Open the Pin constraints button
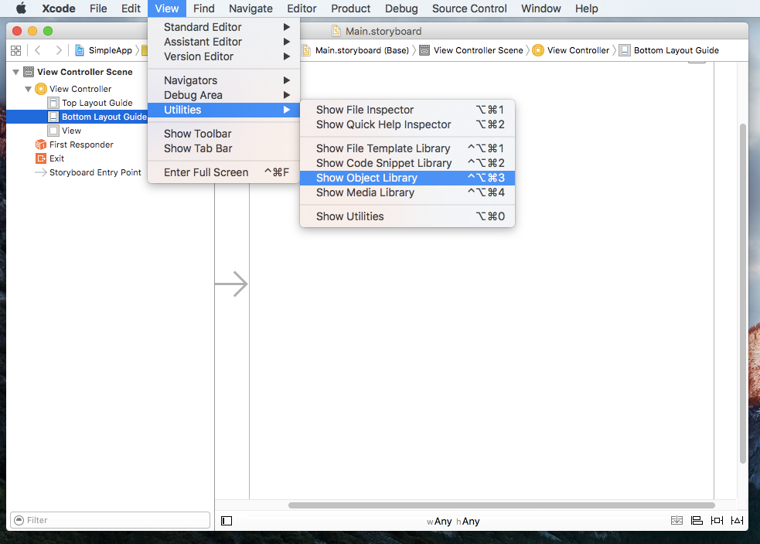The image size is (760, 544). [x=716, y=520]
